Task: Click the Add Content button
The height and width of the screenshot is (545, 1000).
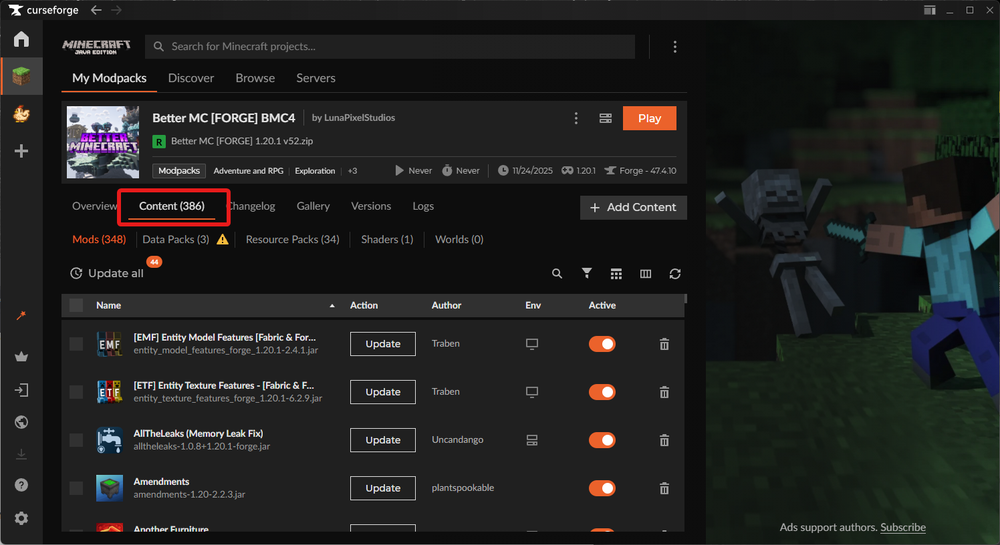Action: tap(633, 207)
